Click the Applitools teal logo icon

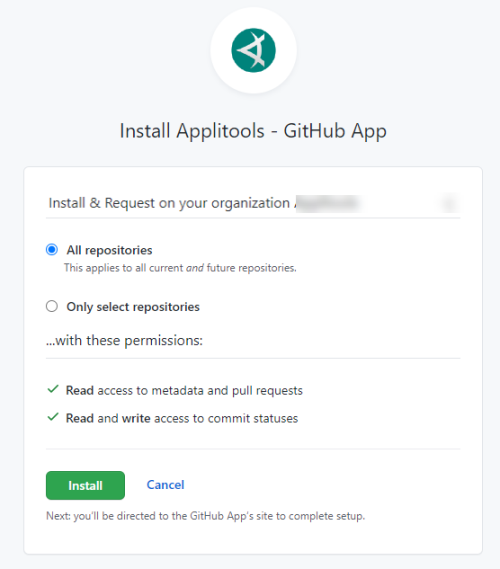coord(253,50)
